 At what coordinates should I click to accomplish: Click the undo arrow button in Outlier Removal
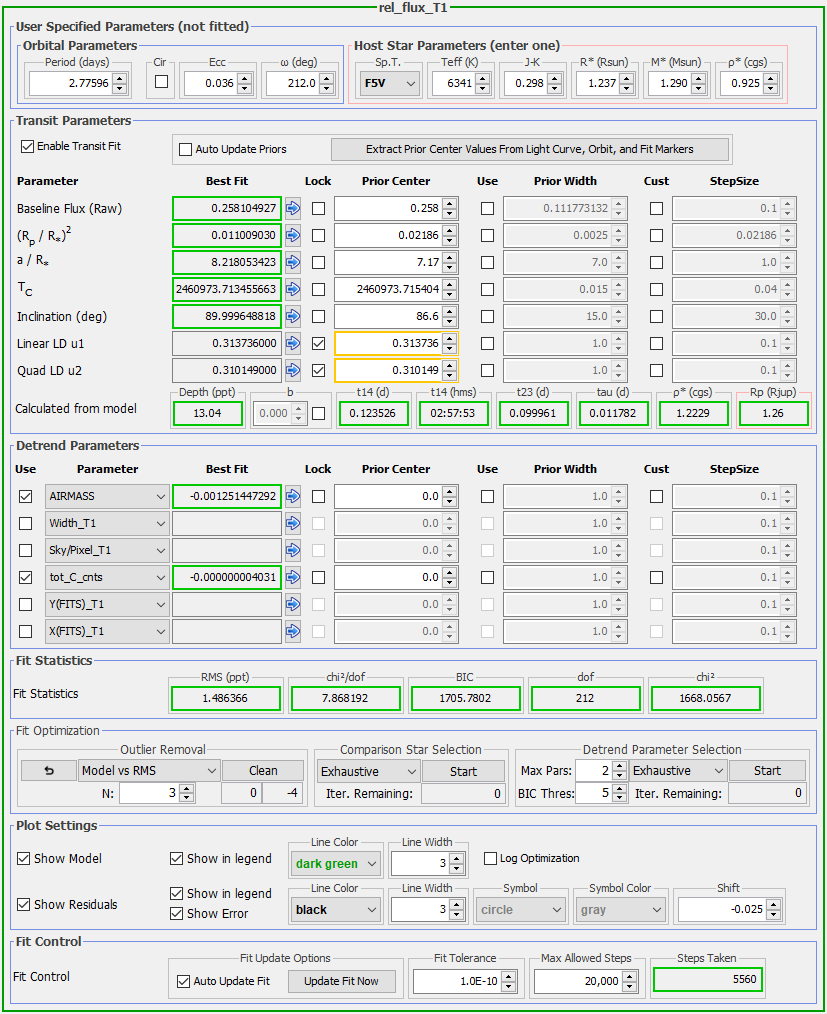[x=47, y=771]
